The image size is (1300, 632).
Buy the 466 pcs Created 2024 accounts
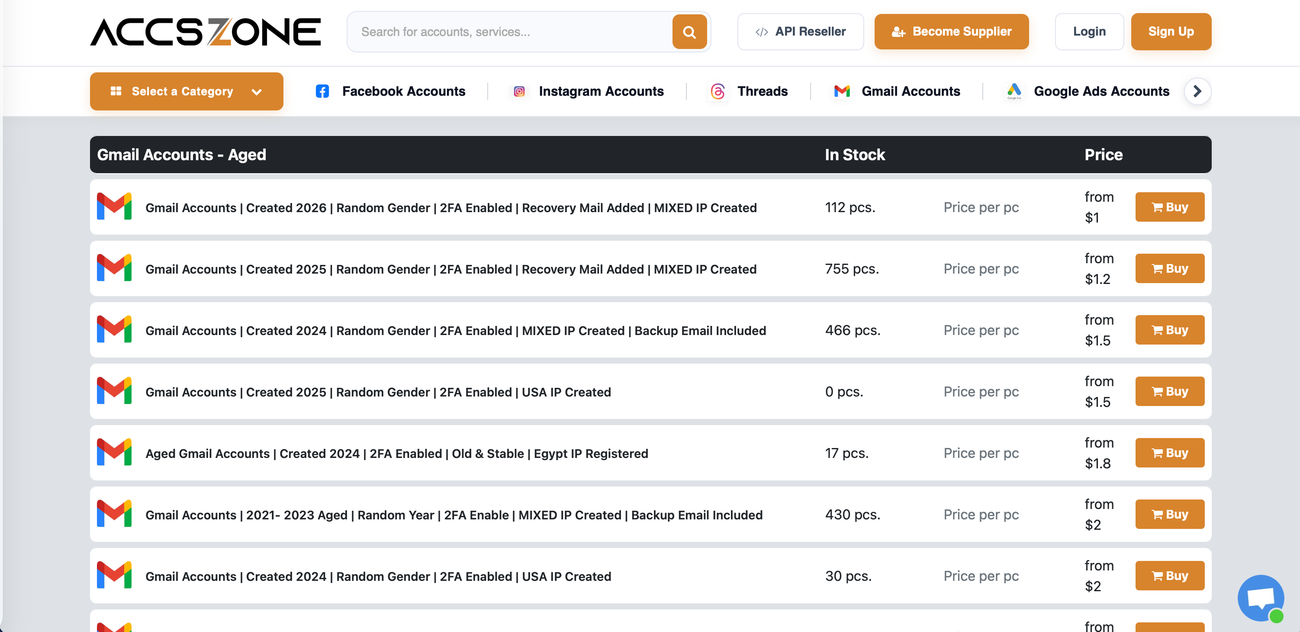click(x=1169, y=330)
